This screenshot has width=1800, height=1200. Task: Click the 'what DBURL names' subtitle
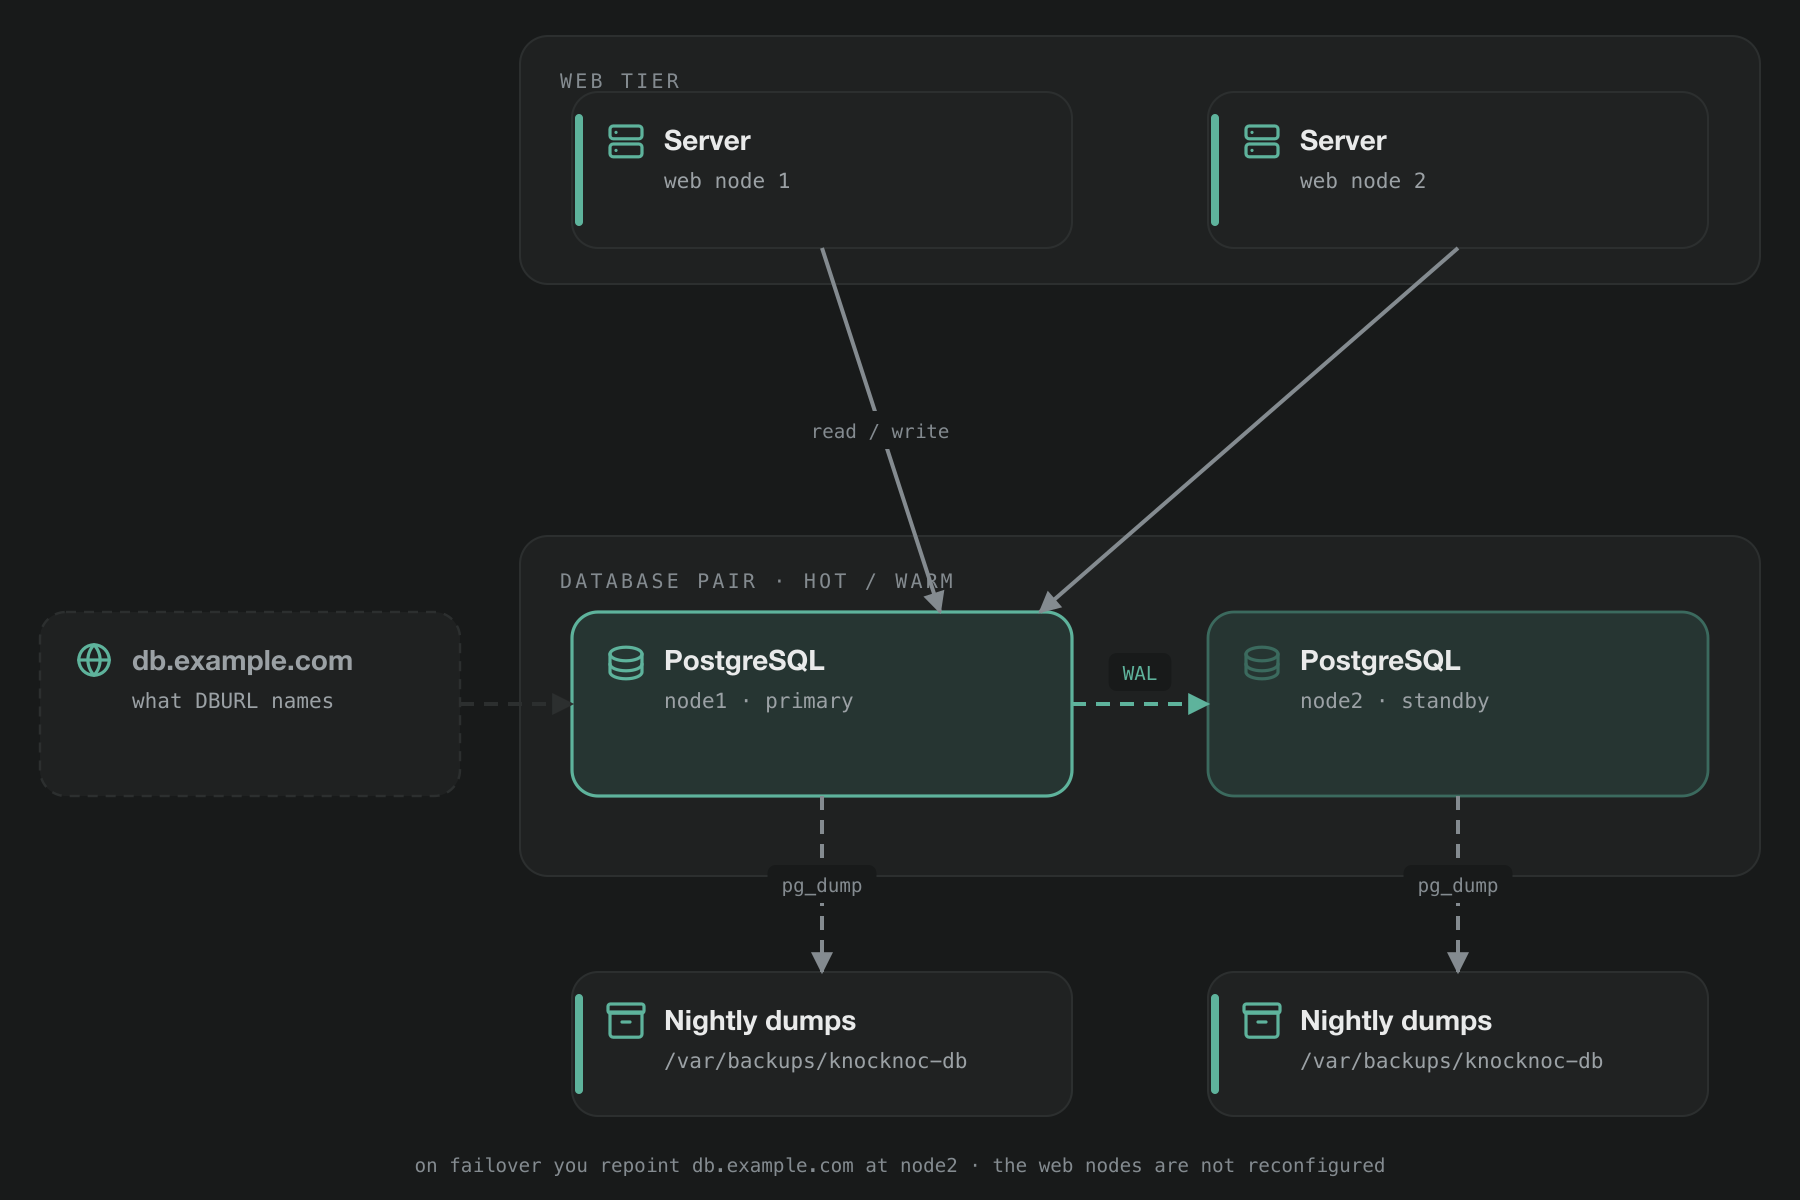tap(233, 701)
